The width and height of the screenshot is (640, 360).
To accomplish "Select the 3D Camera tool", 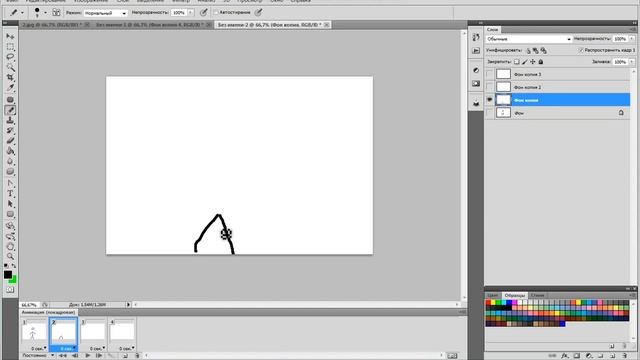I will coord(10,236).
